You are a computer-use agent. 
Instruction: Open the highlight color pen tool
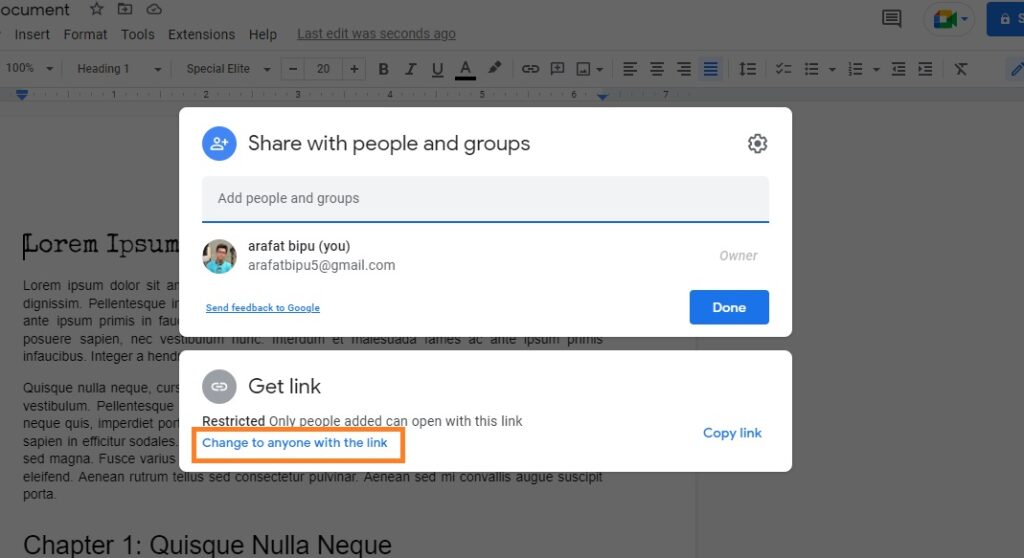[x=494, y=68]
